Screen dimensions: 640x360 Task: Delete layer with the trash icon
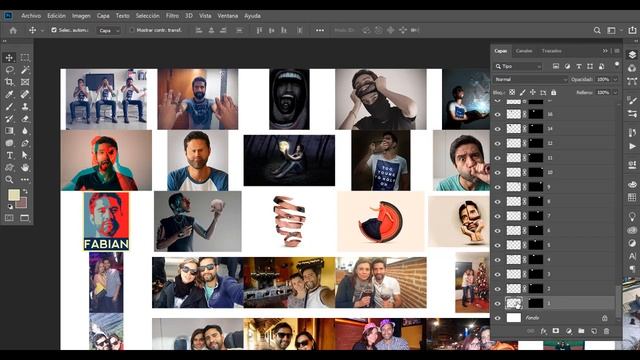tap(607, 331)
